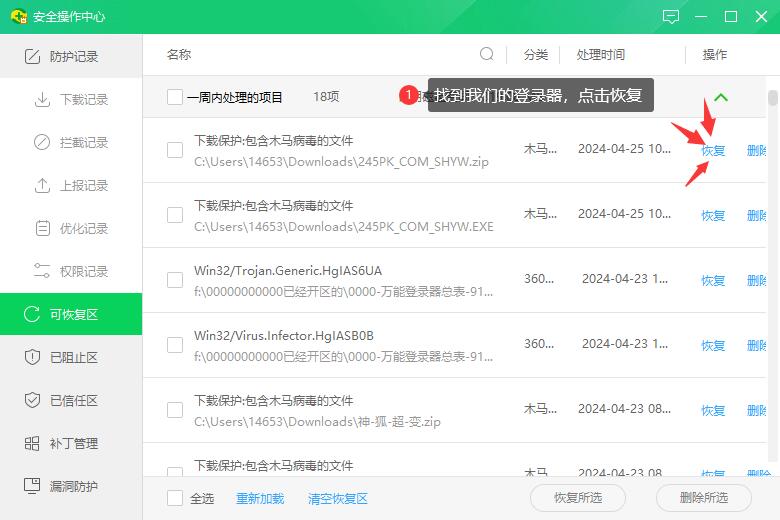Click the 清空恢复区 clear recovery zone link
780x520 pixels.
point(337,498)
